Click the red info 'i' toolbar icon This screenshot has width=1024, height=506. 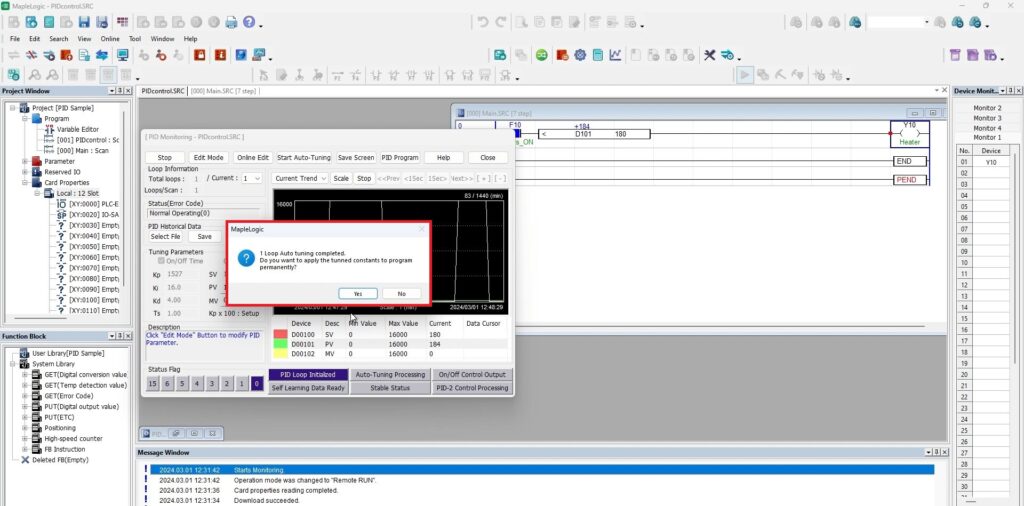click(220, 55)
